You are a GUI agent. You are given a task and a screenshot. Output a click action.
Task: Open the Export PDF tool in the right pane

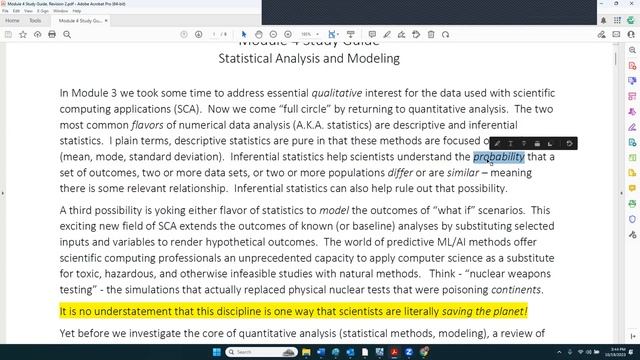(x=632, y=142)
